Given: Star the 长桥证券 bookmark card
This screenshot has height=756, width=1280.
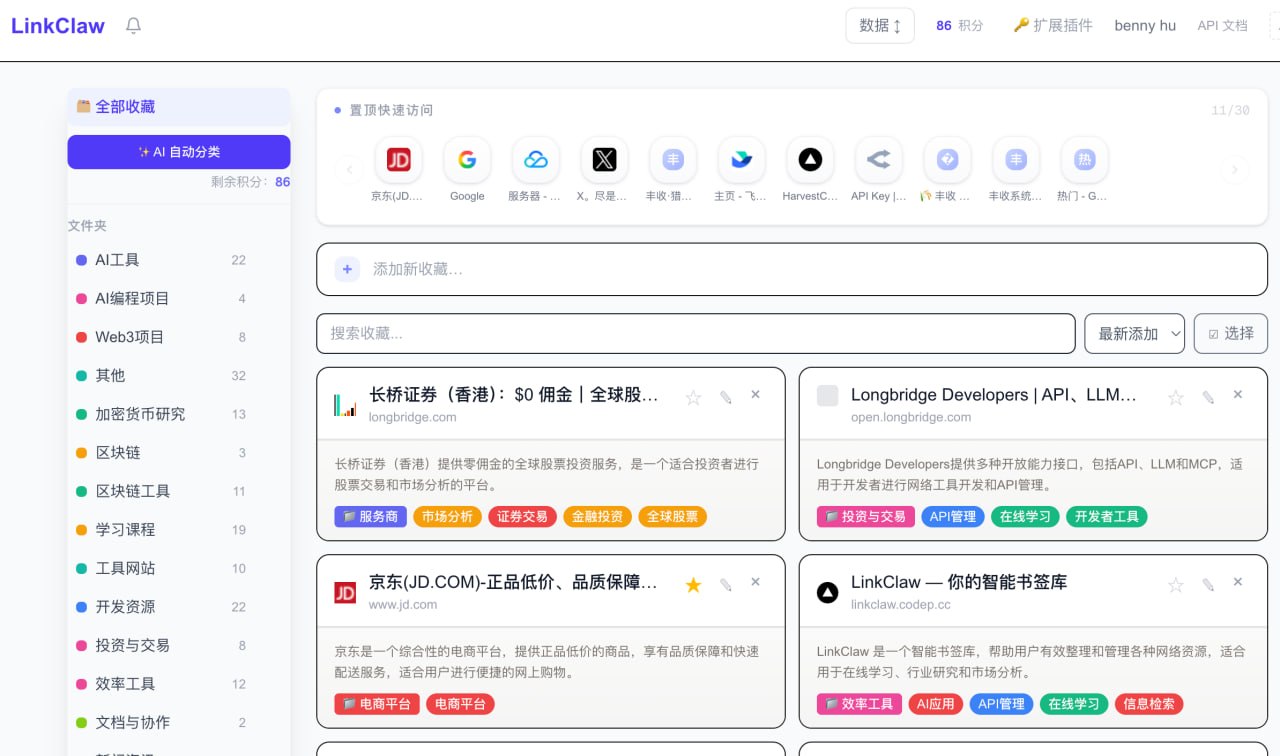Looking at the screenshot, I should pos(693,398).
